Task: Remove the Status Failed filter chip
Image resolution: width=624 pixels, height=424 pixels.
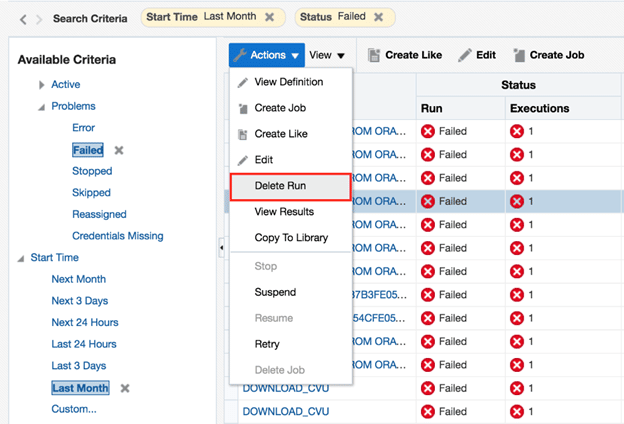Action: click(x=378, y=18)
